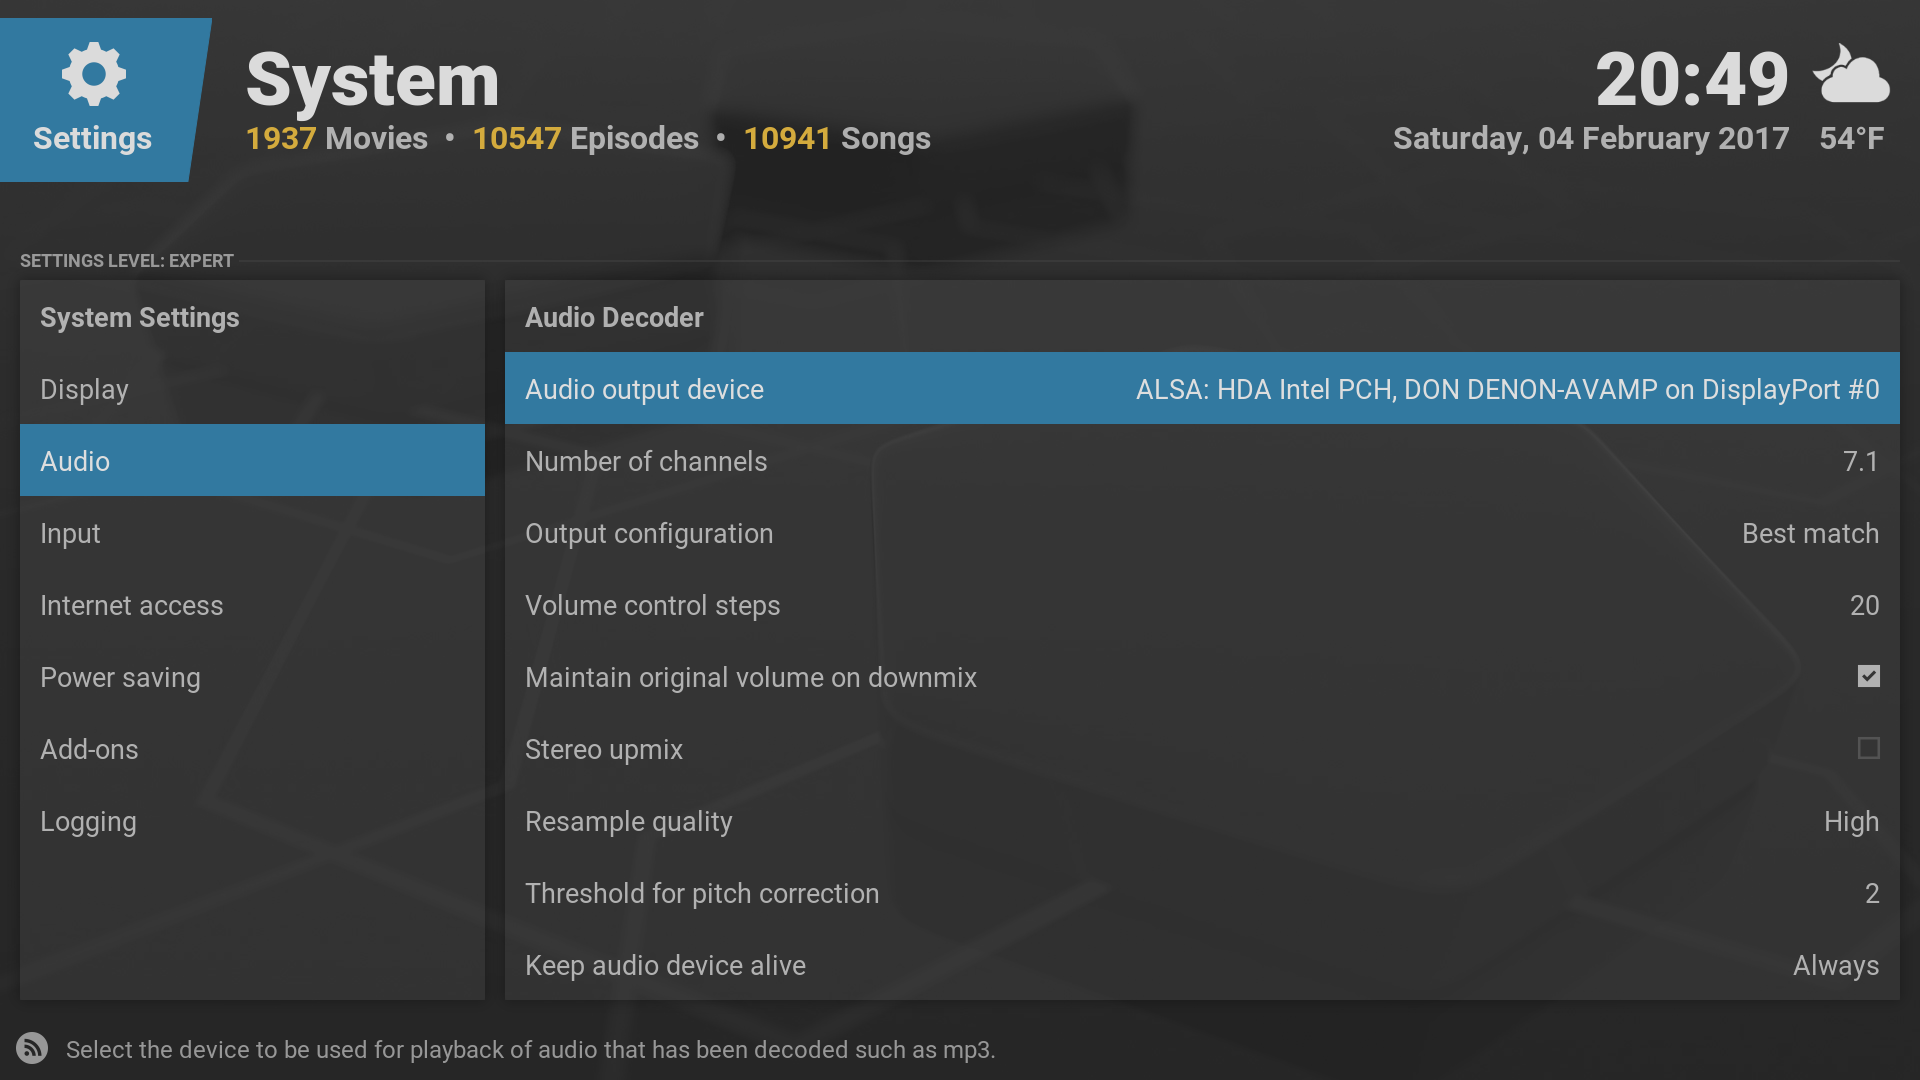1920x1080 pixels.
Task: Open the Output configuration option
Action: [1201, 533]
